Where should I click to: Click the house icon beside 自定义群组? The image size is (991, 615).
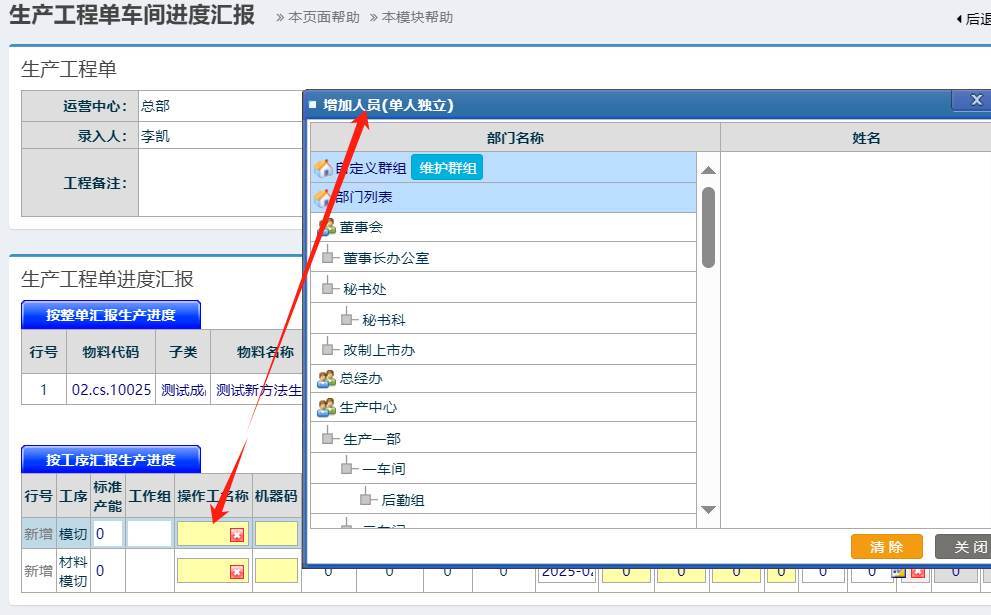pyautogui.click(x=323, y=168)
